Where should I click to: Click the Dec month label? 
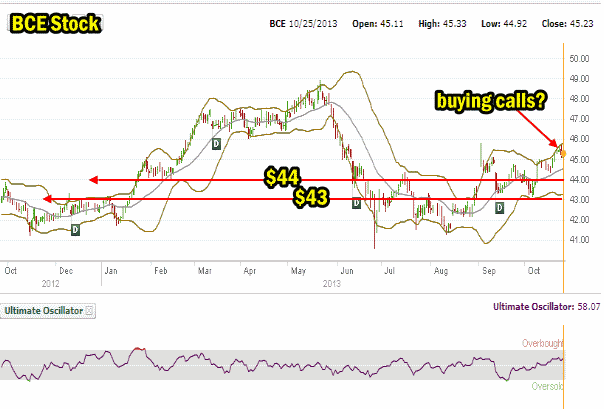[x=66, y=271]
